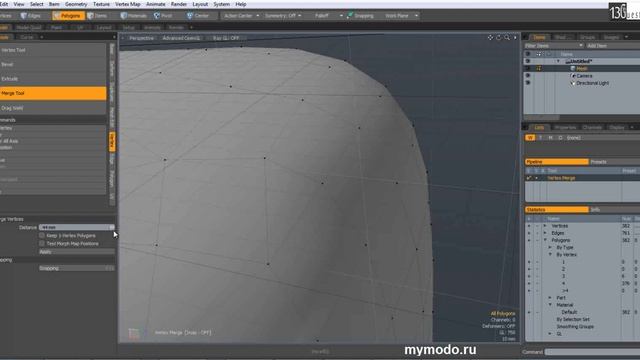Collapse the By Vertex row
The image size is (640, 360).
click(x=550, y=255)
